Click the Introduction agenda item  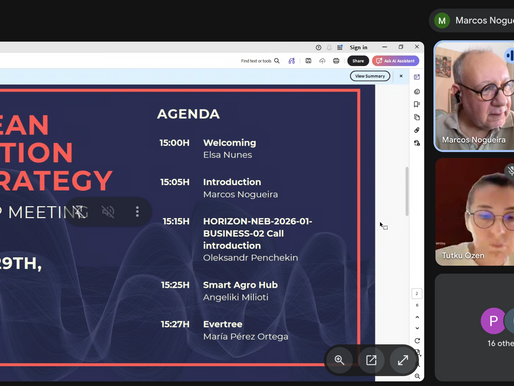[x=232, y=182]
